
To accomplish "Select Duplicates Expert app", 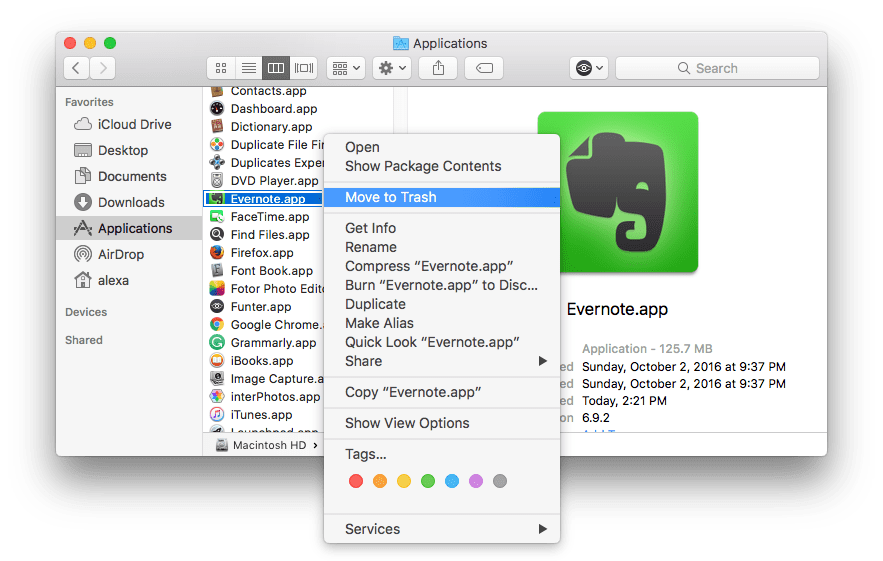I will click(266, 163).
